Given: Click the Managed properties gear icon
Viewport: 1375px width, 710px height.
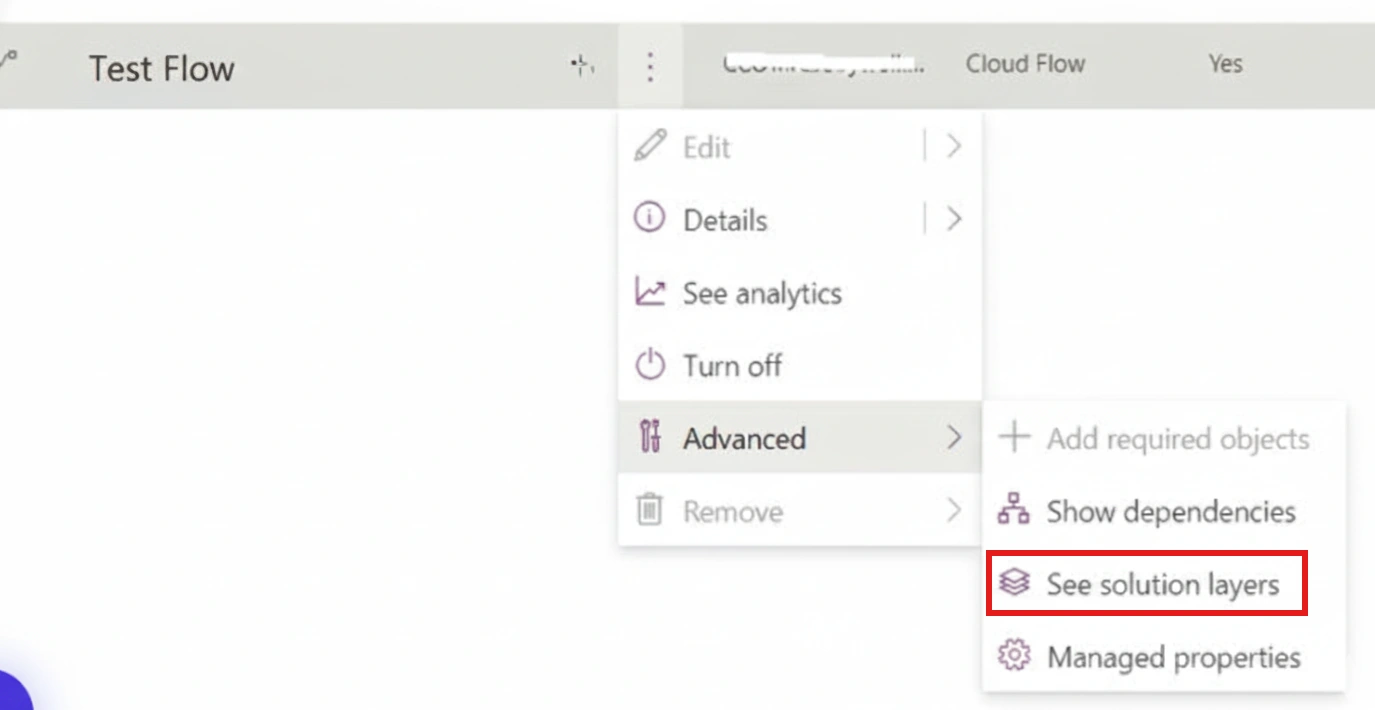Looking at the screenshot, I should click(1014, 656).
